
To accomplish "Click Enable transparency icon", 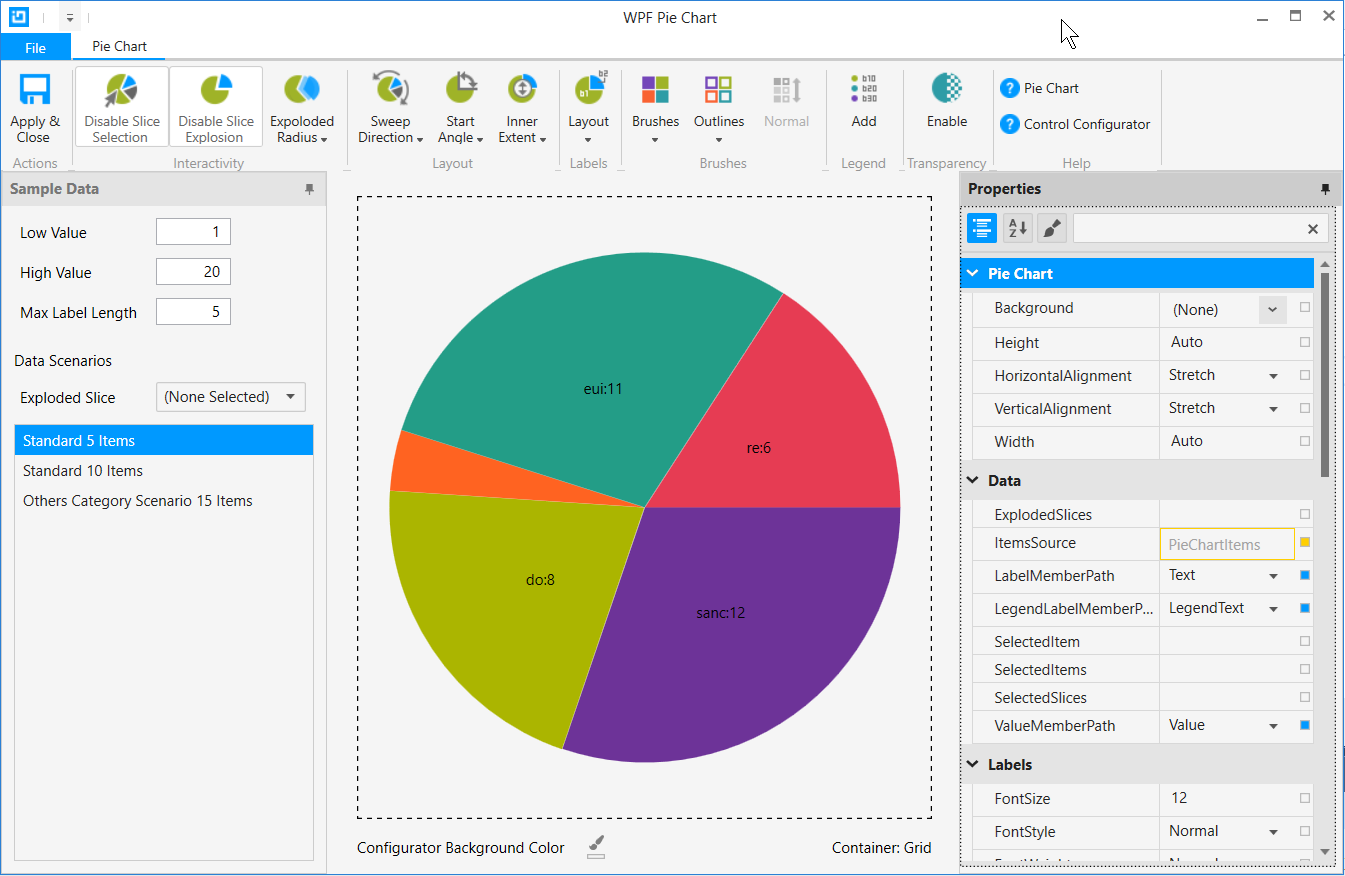I will coord(947,89).
